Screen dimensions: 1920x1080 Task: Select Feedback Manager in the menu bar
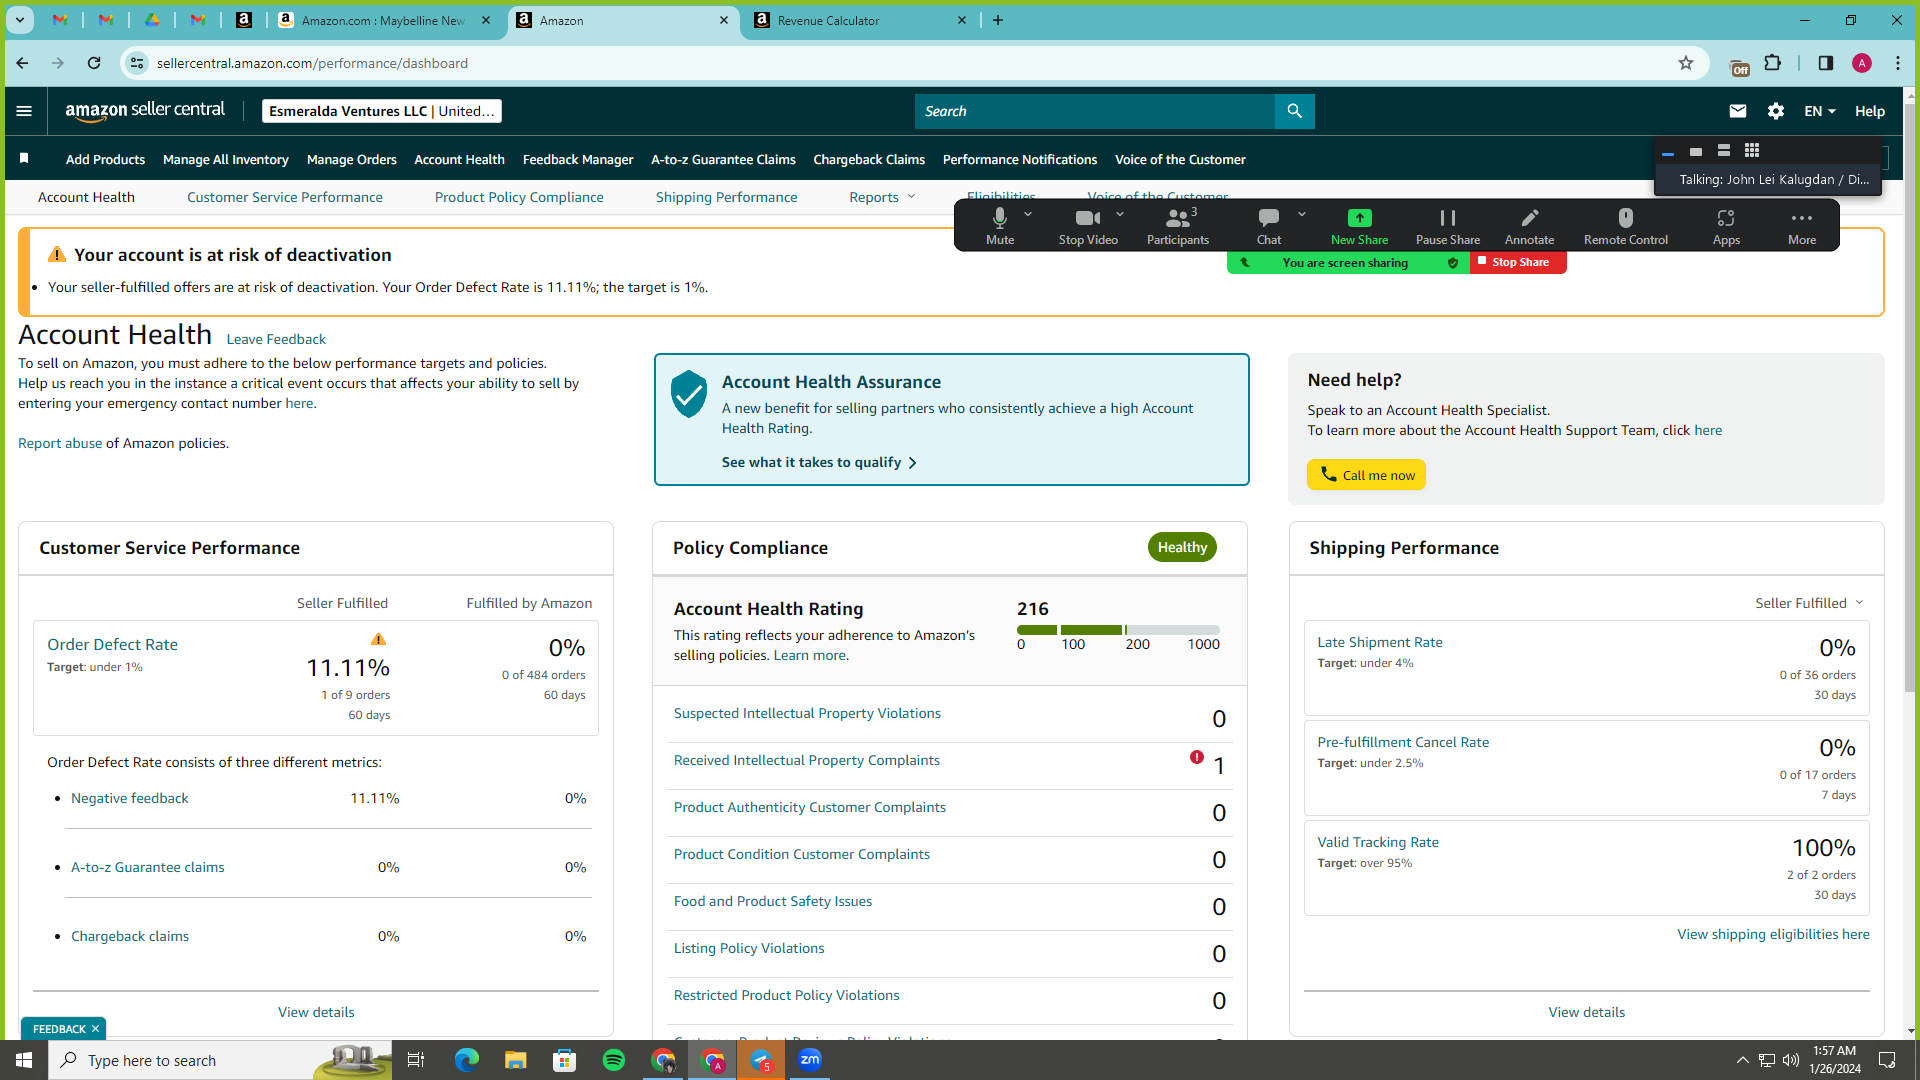tap(578, 159)
